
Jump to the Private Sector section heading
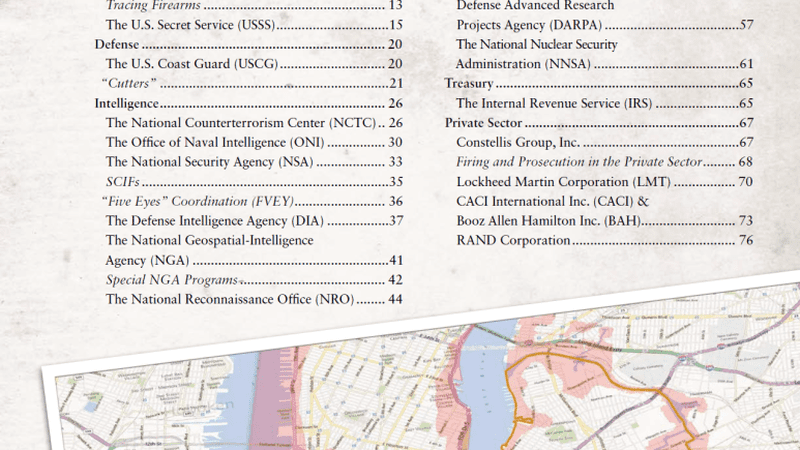tap(485, 123)
